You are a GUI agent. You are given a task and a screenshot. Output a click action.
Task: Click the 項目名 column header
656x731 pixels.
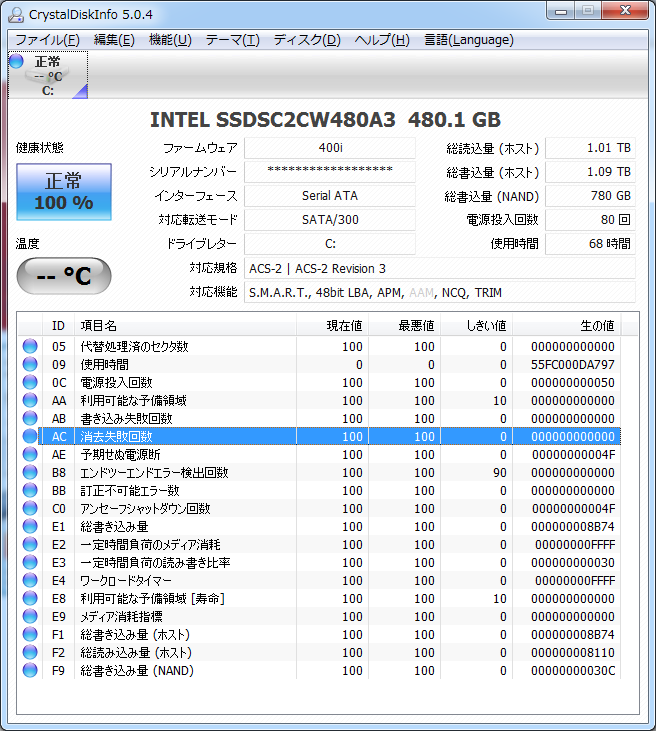point(186,325)
